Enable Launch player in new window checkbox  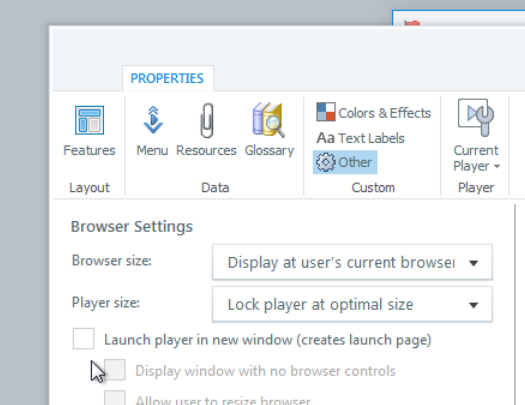click(x=83, y=339)
